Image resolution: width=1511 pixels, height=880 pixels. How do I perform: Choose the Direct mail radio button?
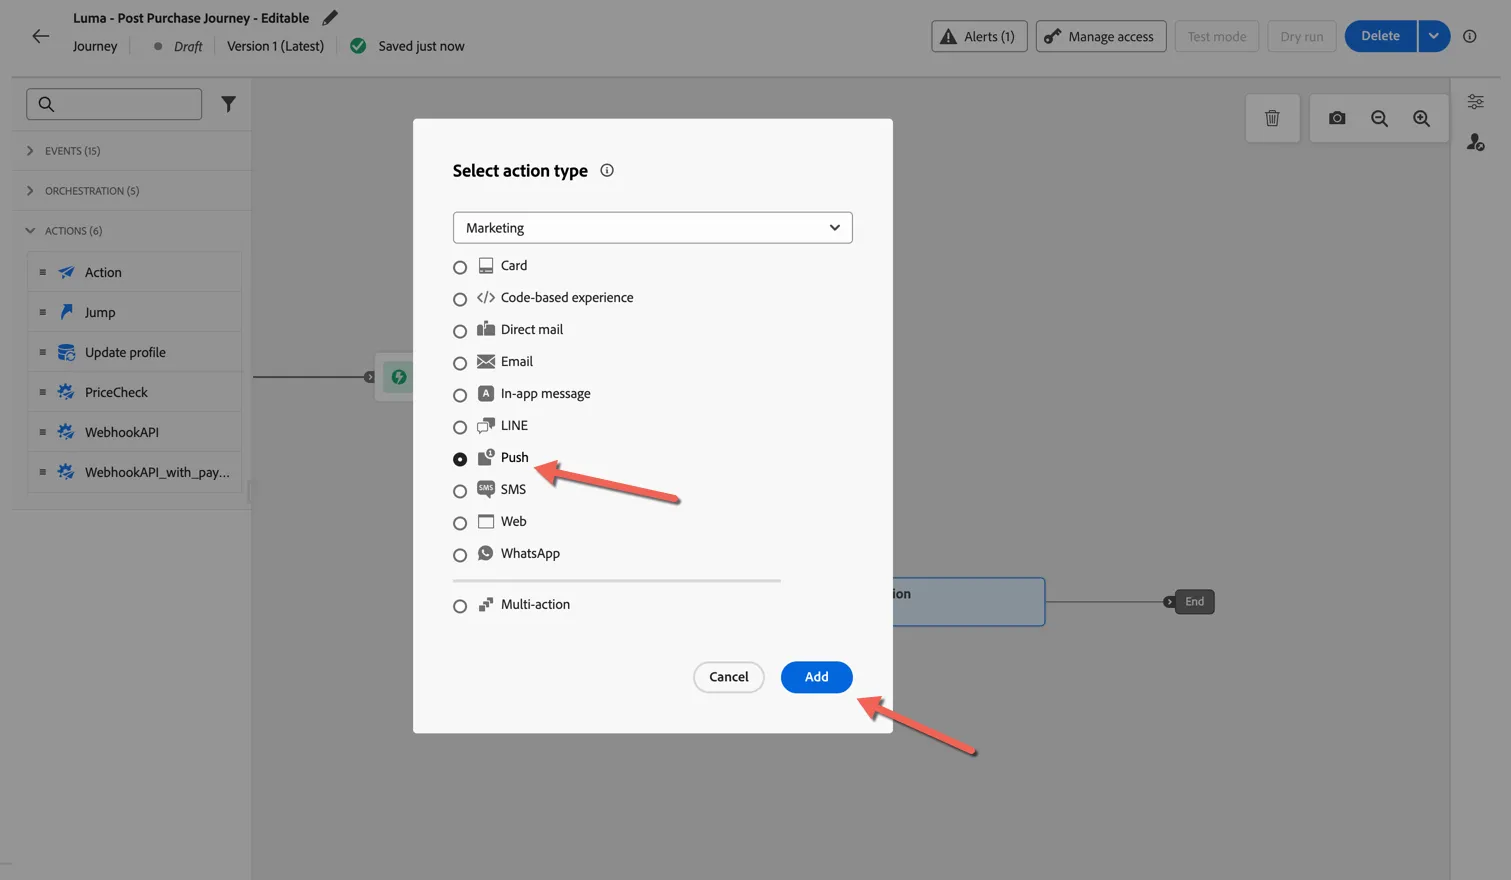460,331
